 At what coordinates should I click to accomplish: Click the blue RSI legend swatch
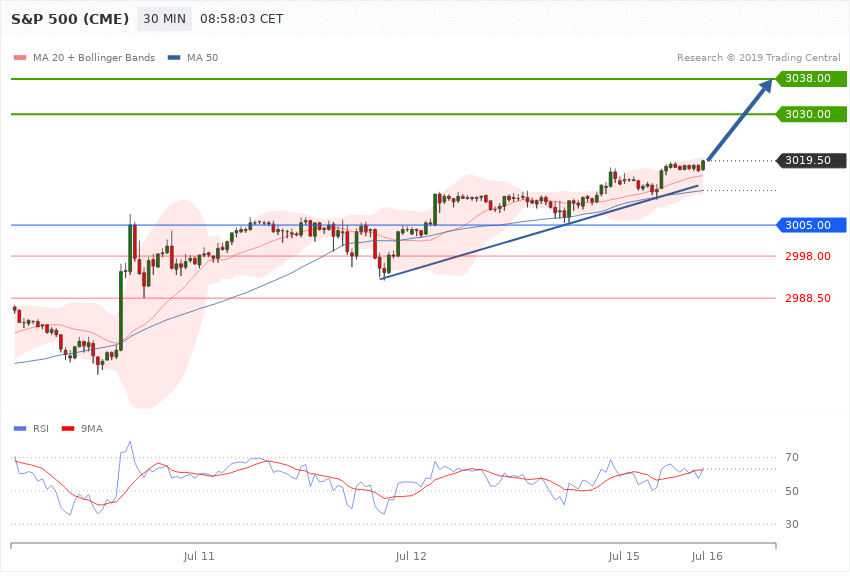click(20, 429)
